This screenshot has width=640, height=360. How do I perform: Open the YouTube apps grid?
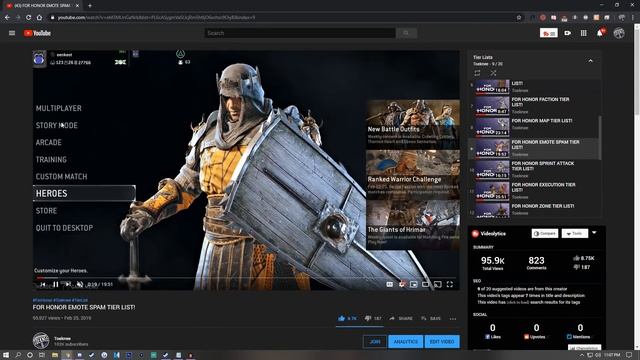(x=584, y=33)
